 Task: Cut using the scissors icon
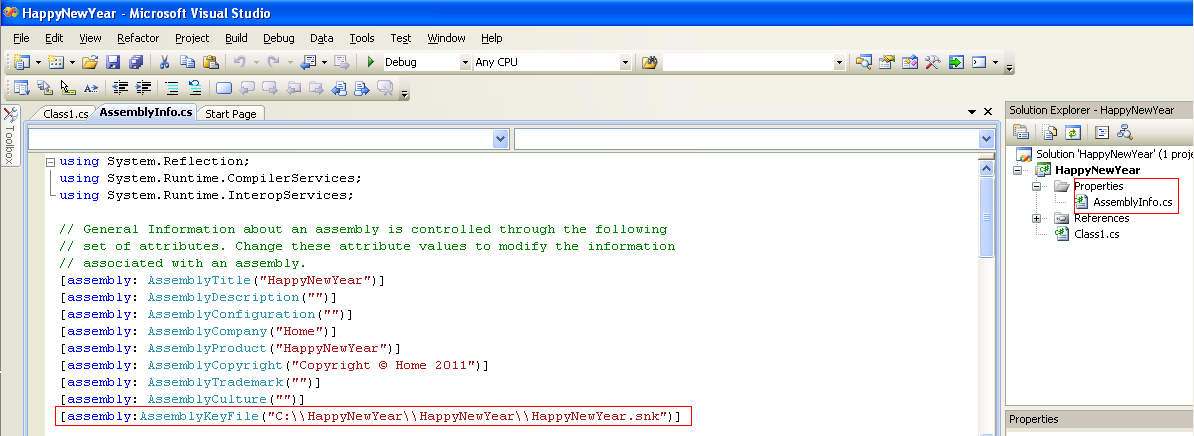(x=164, y=62)
